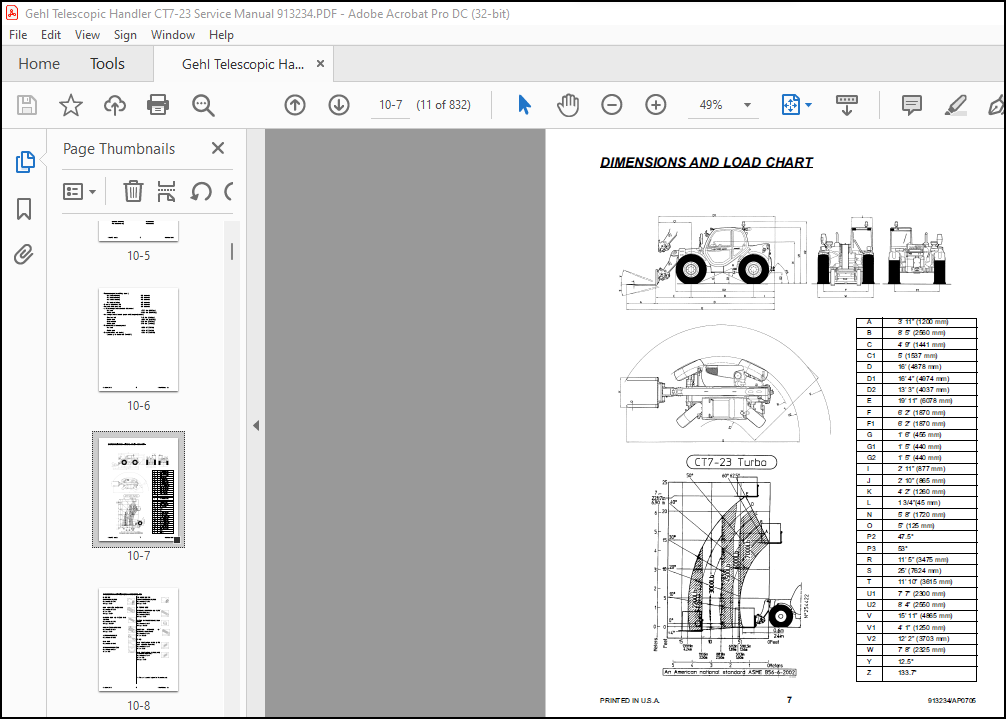The height and width of the screenshot is (719, 1006).
Task: Open Page Thumbnails side panel icon
Action: (25, 162)
